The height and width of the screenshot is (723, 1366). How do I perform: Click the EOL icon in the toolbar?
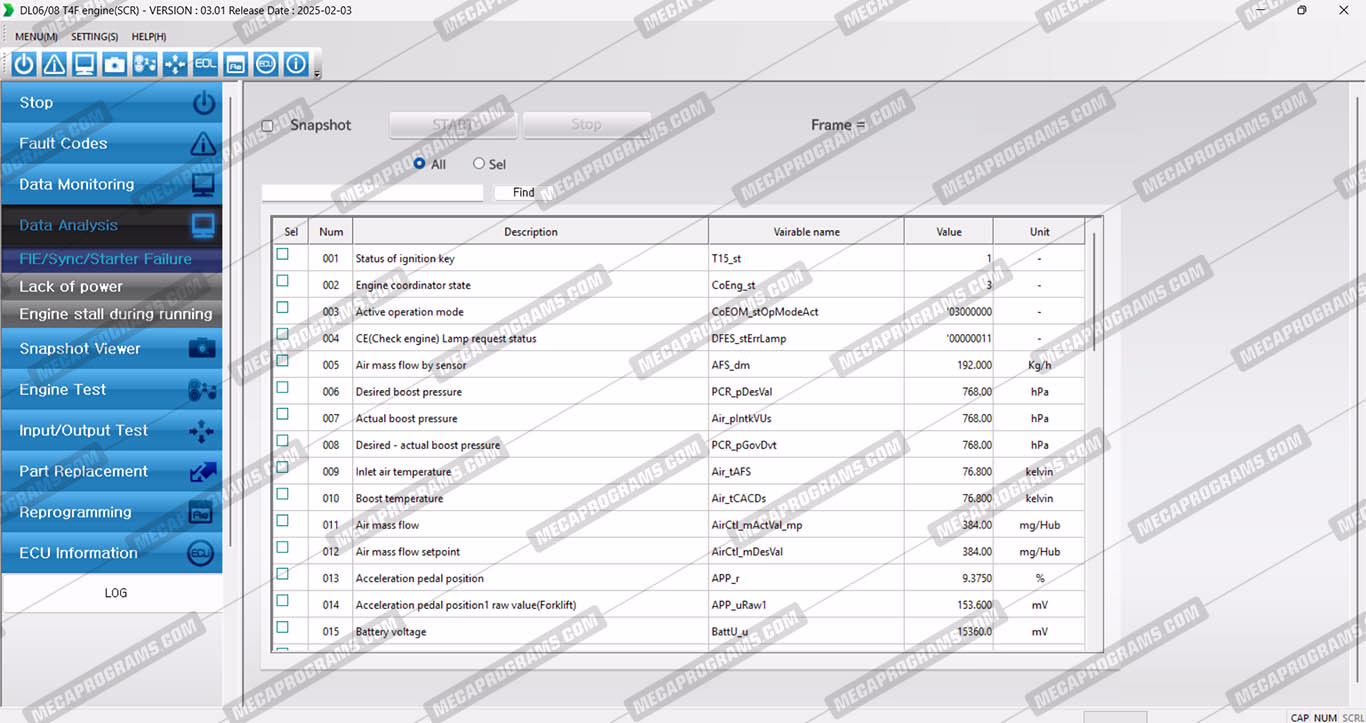[205, 65]
